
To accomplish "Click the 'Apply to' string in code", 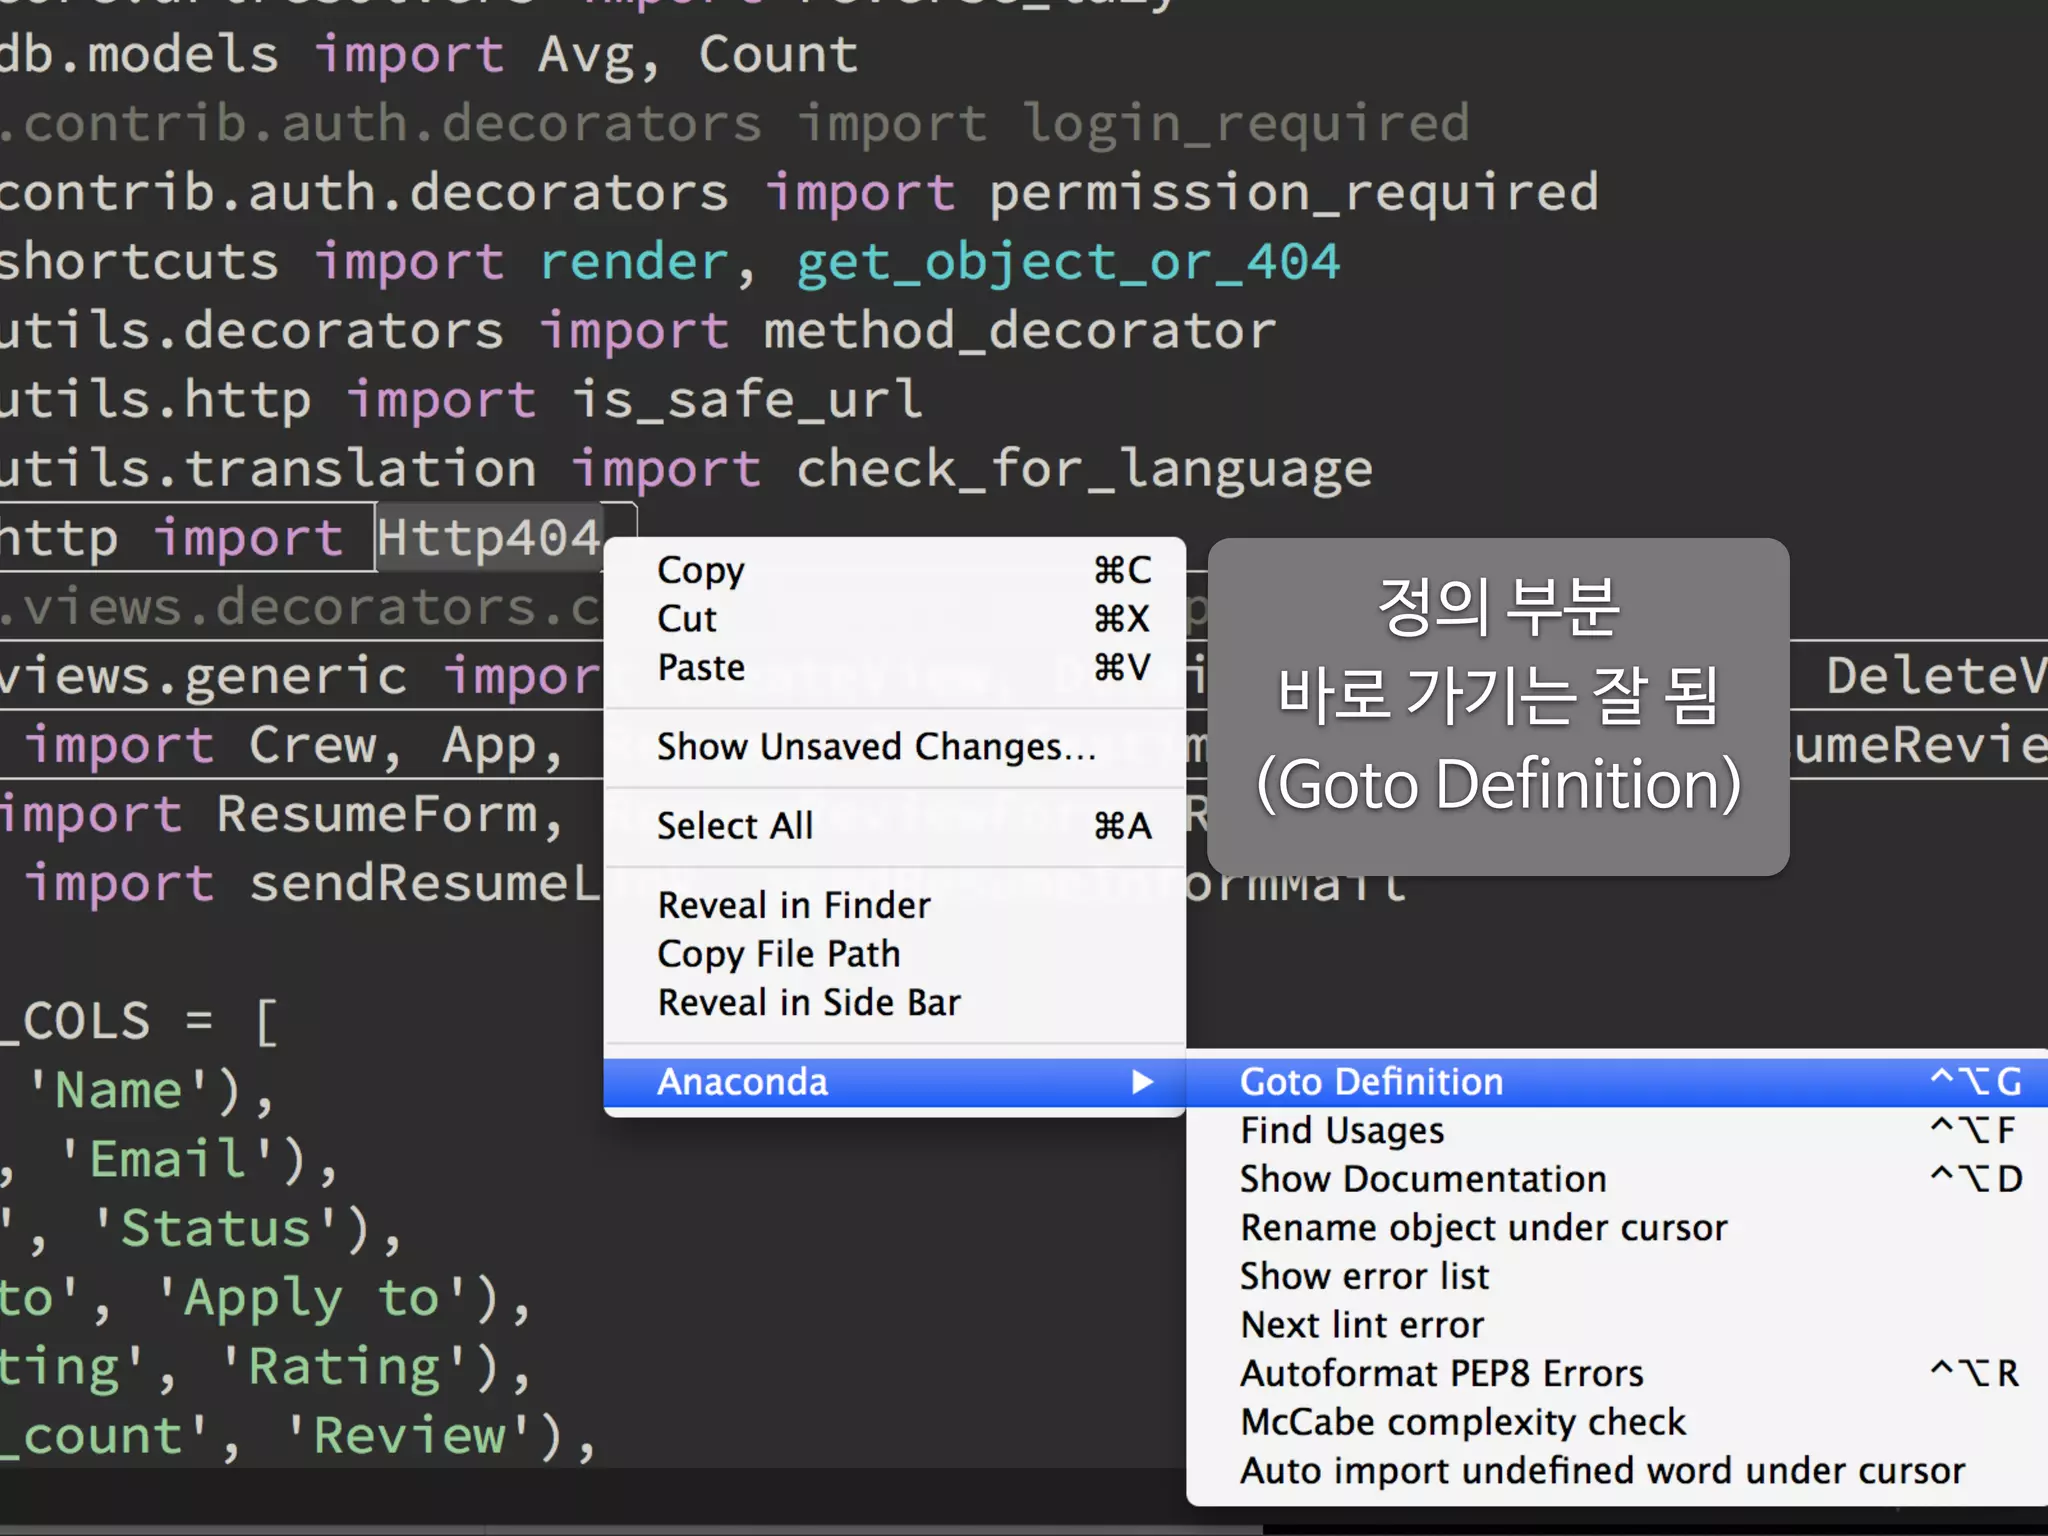I will (x=313, y=1299).
